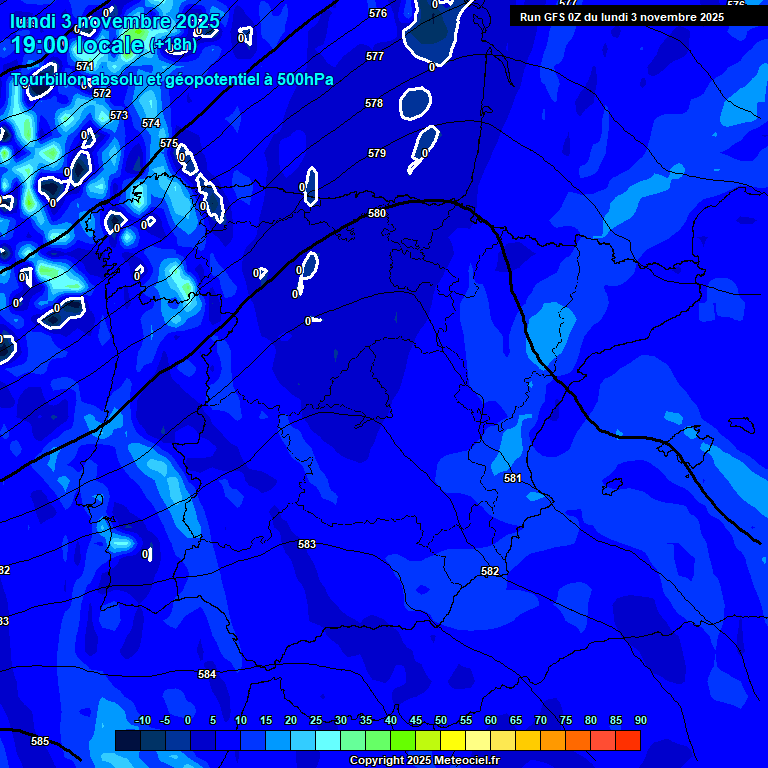Image resolution: width=768 pixels, height=768 pixels.
Task: Select the bright yellow swatch in the color scale
Action: pyautogui.click(x=453, y=741)
